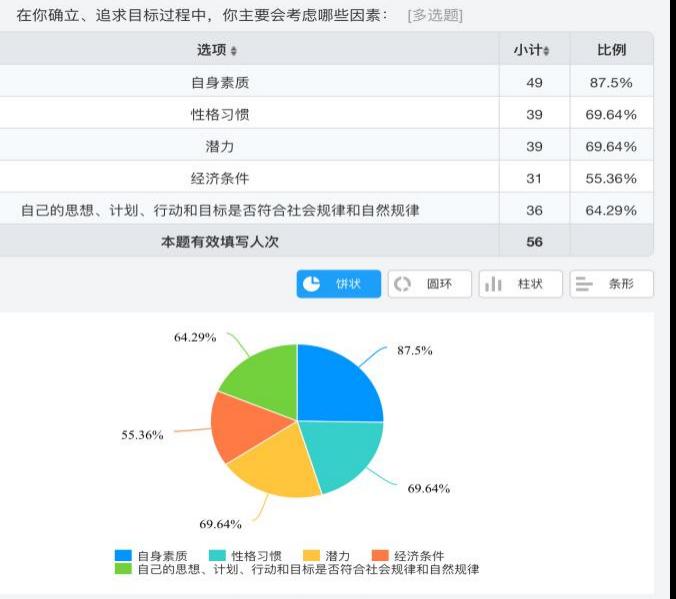Toggle 性格习惯 teal legend swatch

[x=217, y=556]
